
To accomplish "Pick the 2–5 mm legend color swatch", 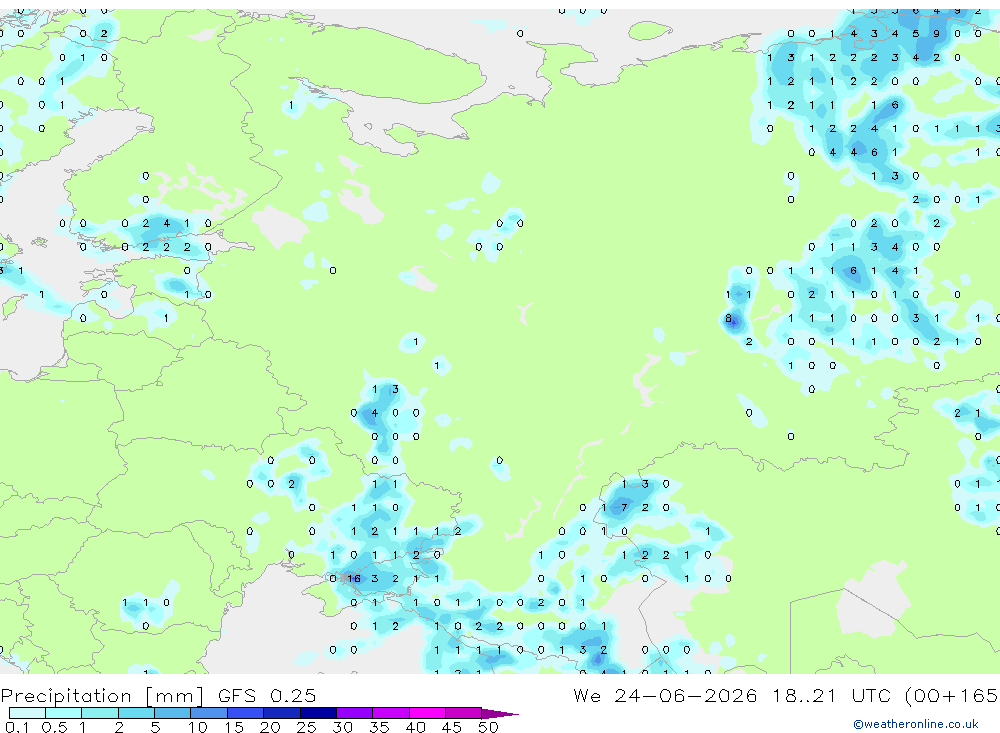I will point(136,713).
